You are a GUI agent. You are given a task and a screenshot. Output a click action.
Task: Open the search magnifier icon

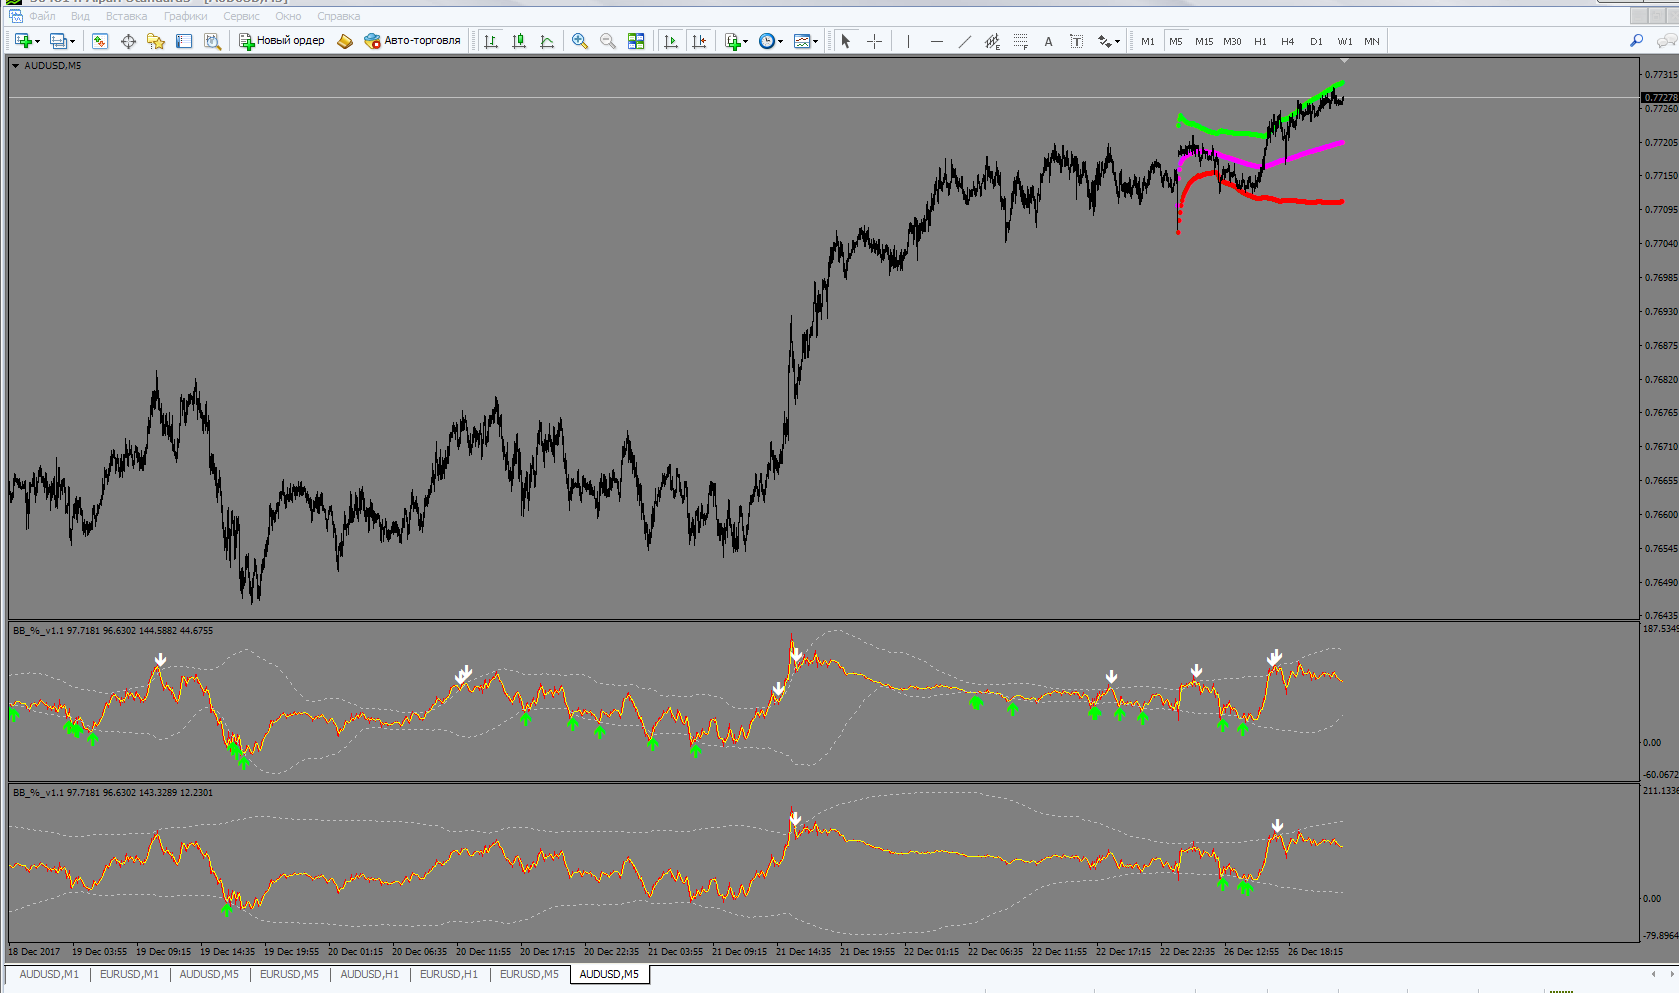1636,41
